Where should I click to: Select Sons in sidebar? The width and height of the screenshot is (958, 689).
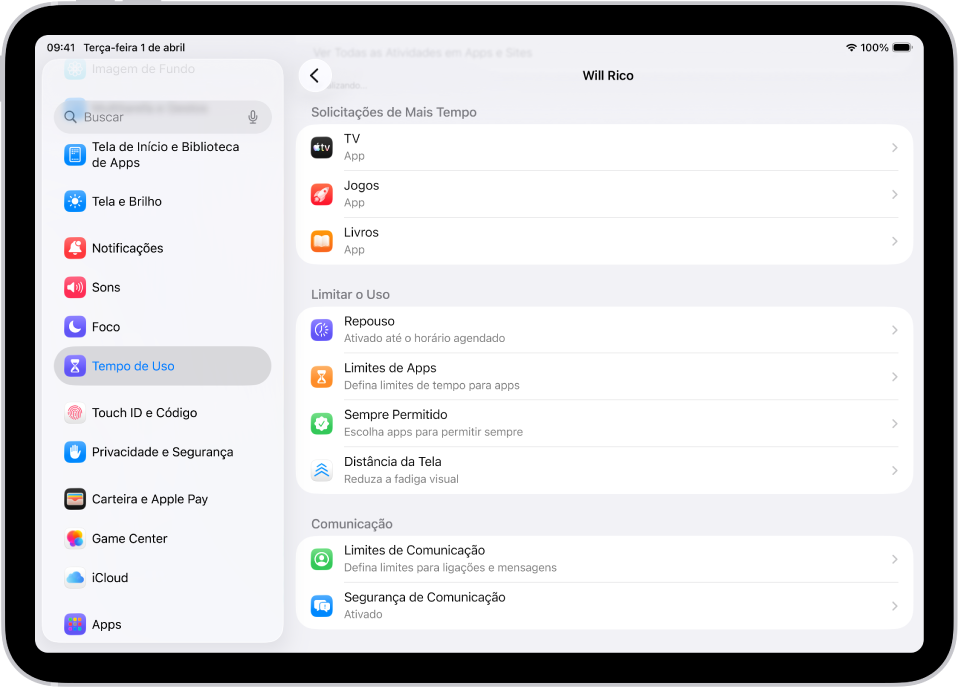[x=163, y=287]
